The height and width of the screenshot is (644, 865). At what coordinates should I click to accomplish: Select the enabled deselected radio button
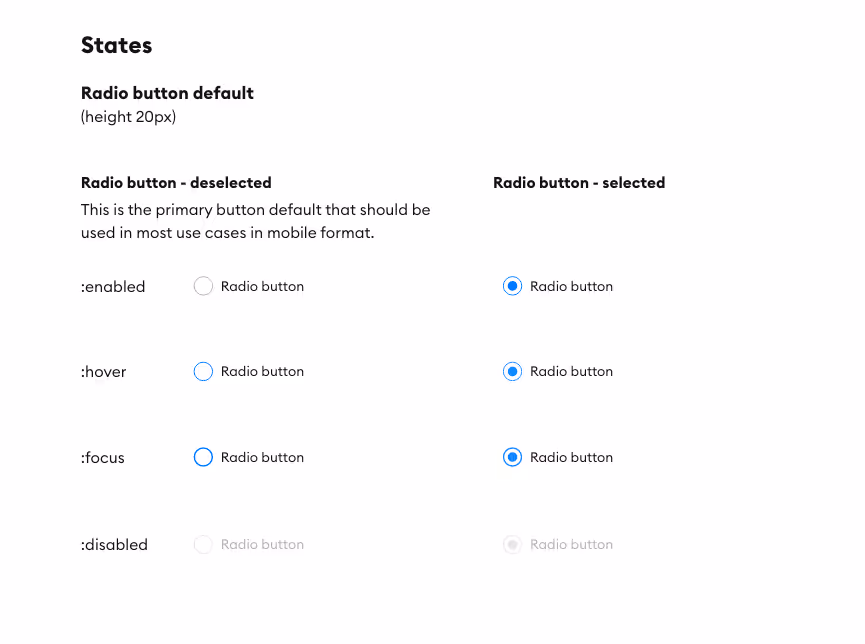click(203, 286)
